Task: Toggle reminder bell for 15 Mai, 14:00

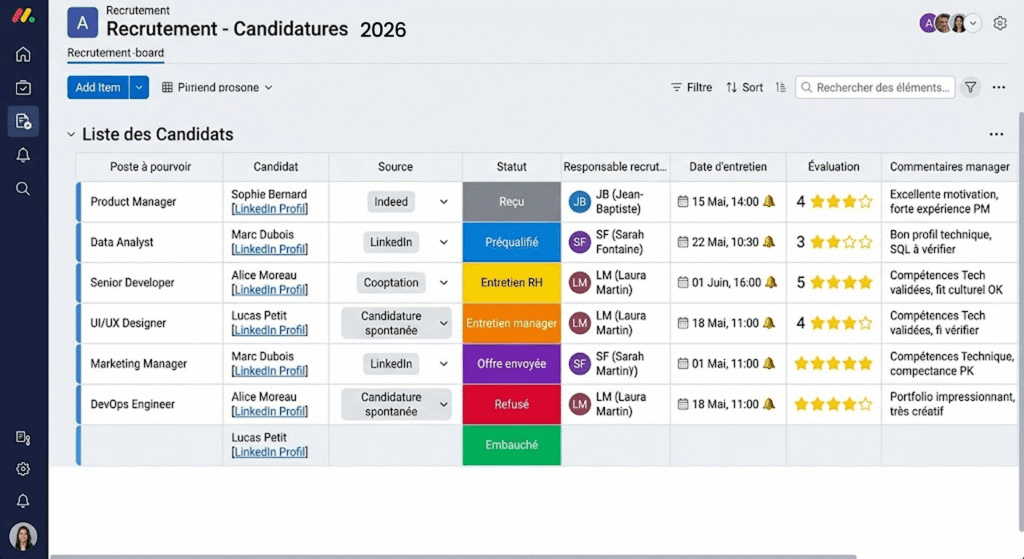Action: click(x=769, y=202)
